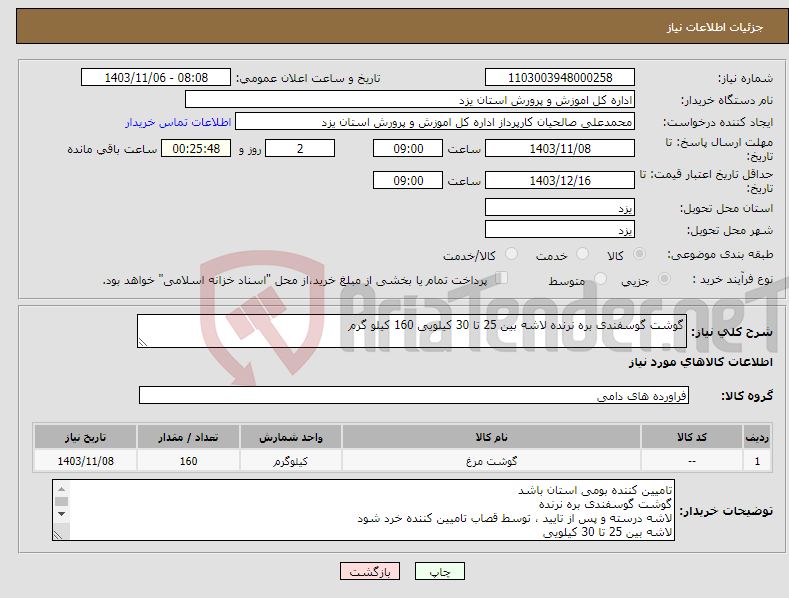Screen dimensions: 789x598
Task: Click the تاریخ نیاز column header
Action: tap(86, 437)
